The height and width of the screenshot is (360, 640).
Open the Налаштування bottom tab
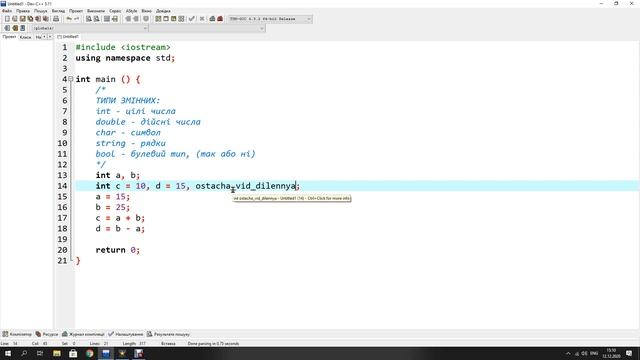pos(126,334)
